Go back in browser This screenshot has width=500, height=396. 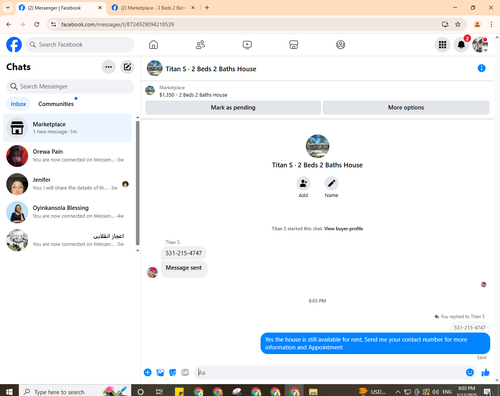pos(9,24)
